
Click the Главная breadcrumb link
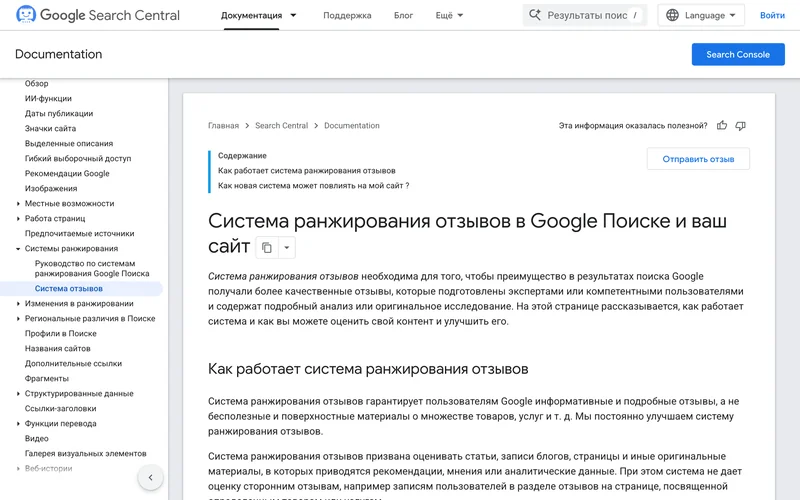pos(223,126)
